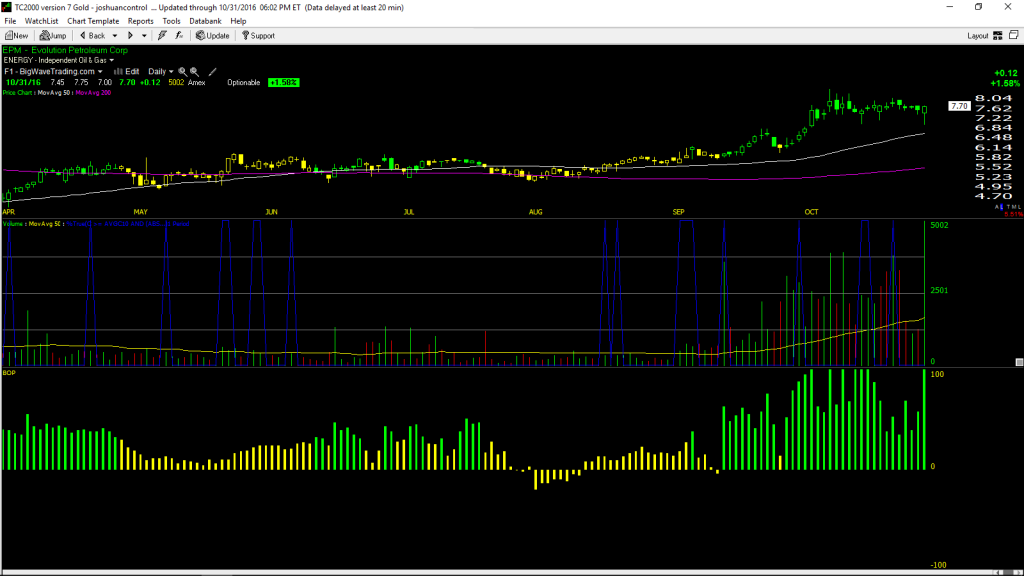1024x576 pixels.
Task: Open the Back history dropdown arrow
Action: point(115,36)
